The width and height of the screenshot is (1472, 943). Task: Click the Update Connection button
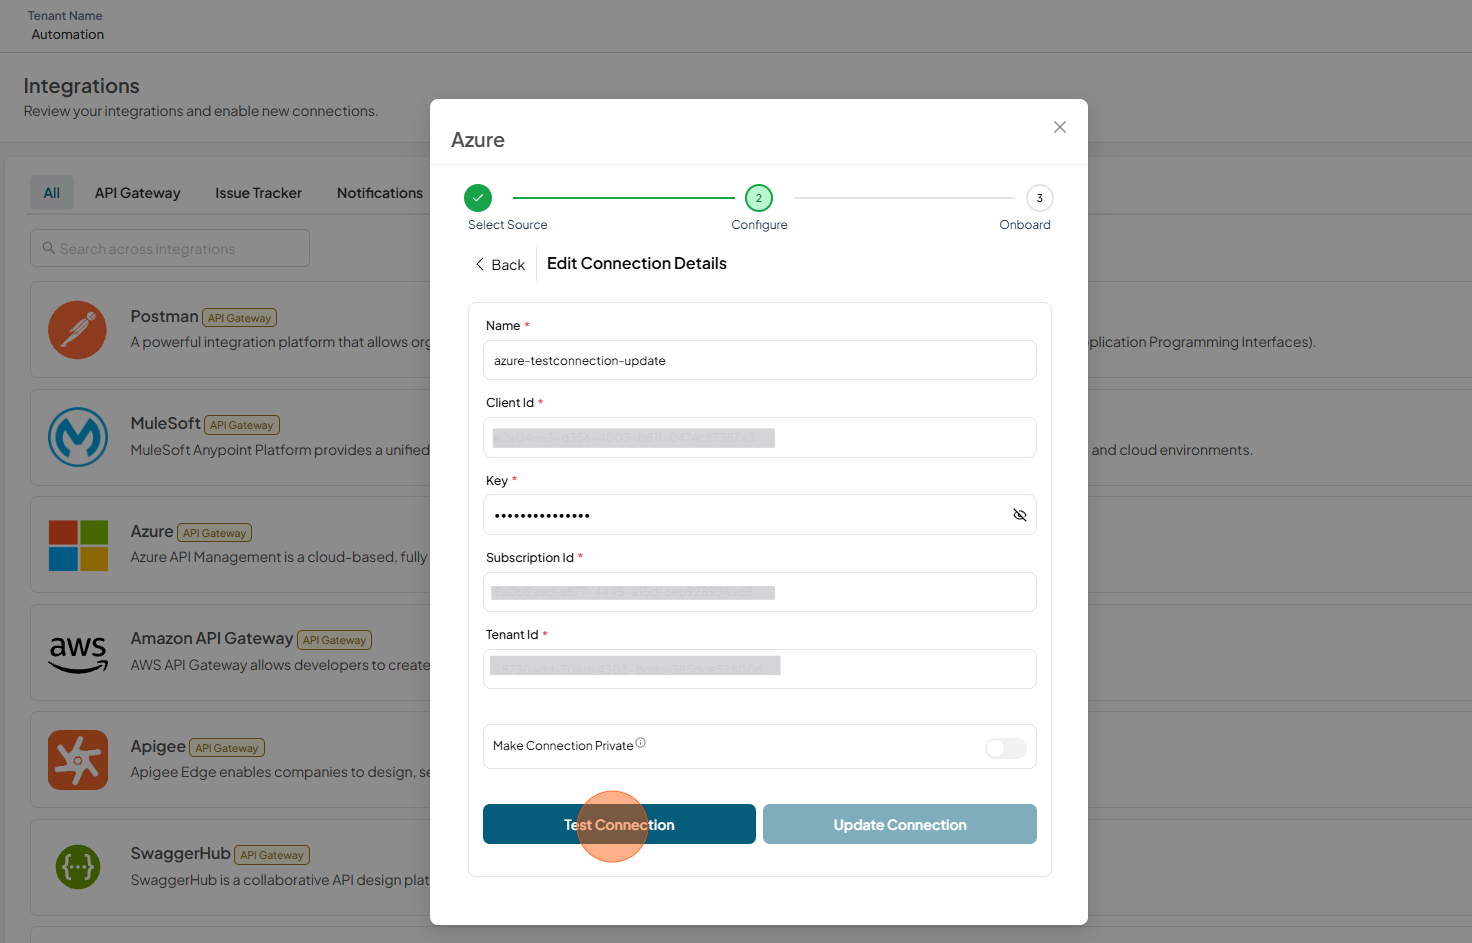[x=900, y=824]
